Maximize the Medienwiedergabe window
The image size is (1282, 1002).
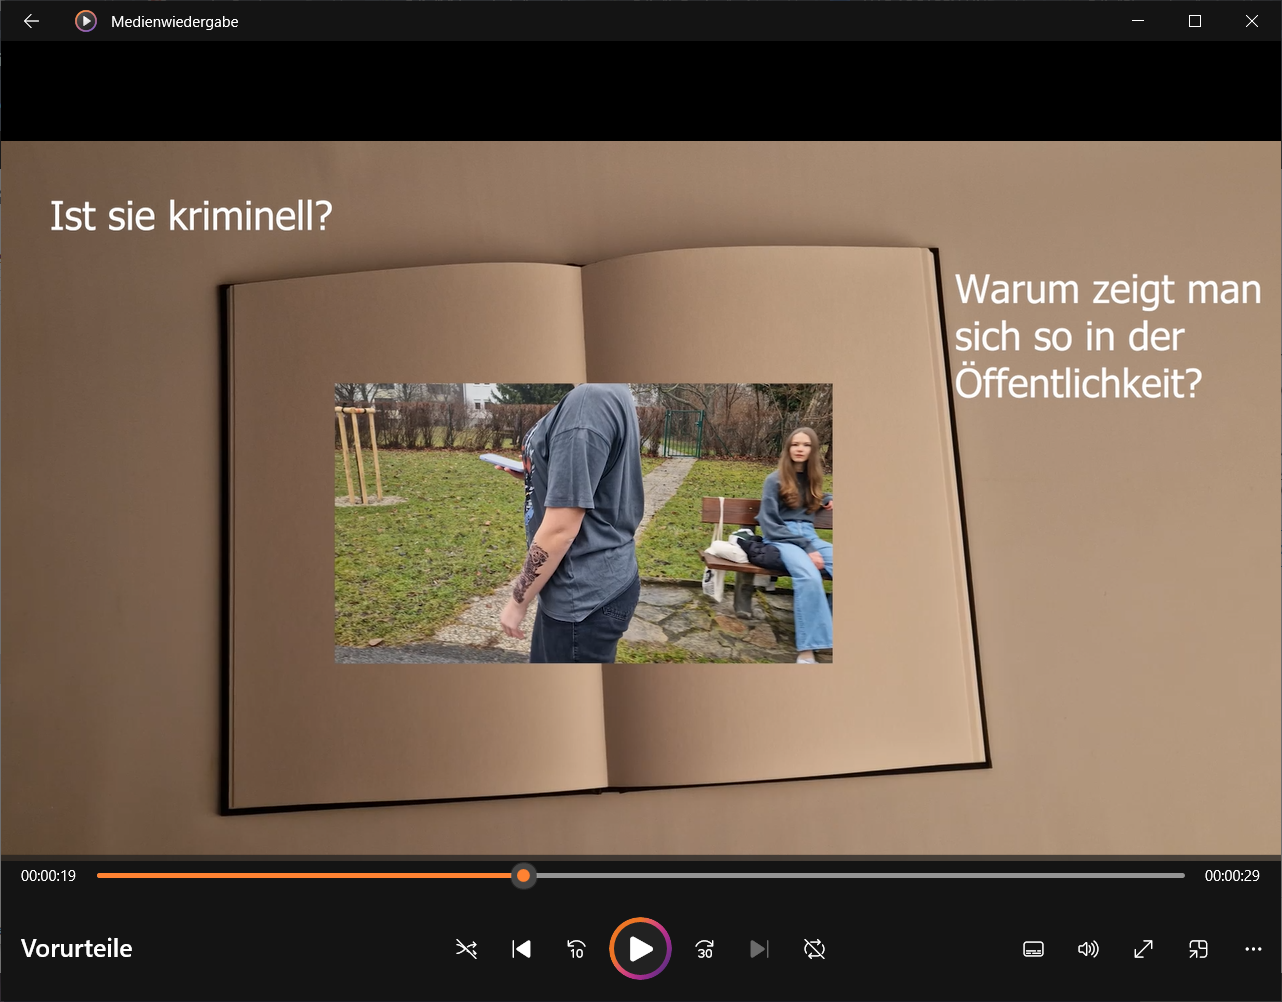point(1194,21)
